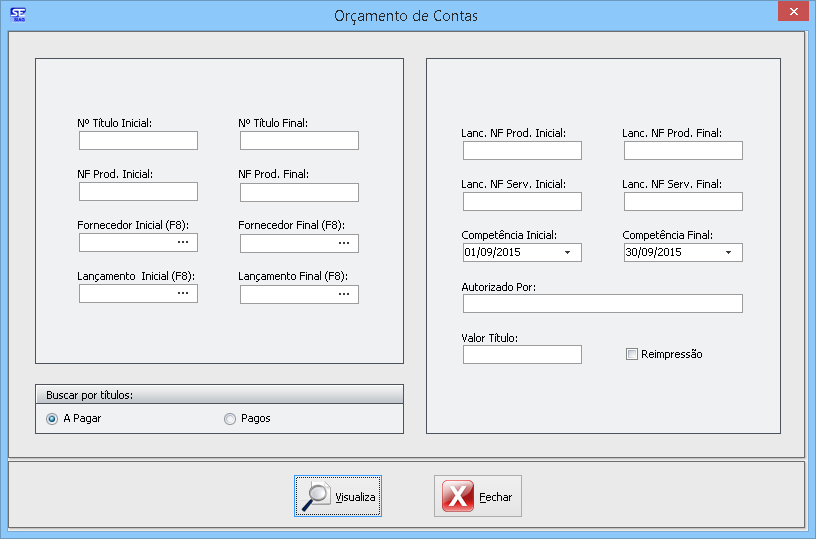Click the Valor Título input box
The image size is (816, 539).
[522, 355]
